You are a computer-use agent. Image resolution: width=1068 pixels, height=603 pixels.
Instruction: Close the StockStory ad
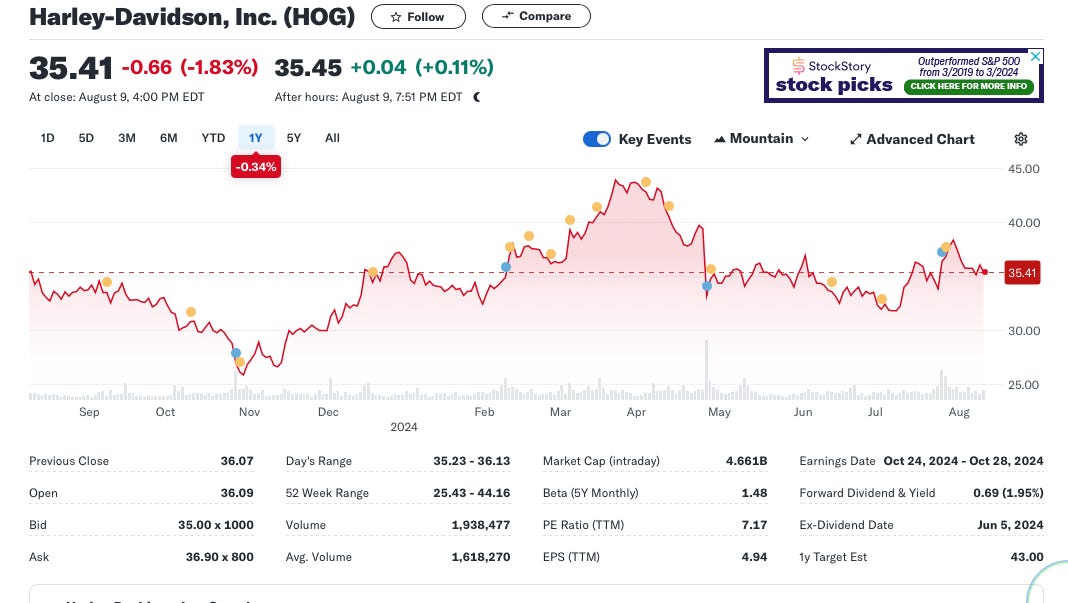(x=1035, y=57)
